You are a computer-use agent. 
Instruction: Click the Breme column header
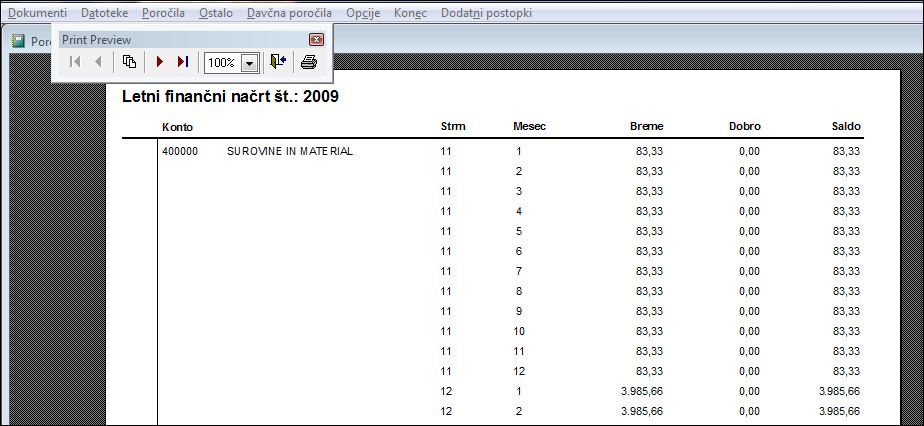pos(646,126)
